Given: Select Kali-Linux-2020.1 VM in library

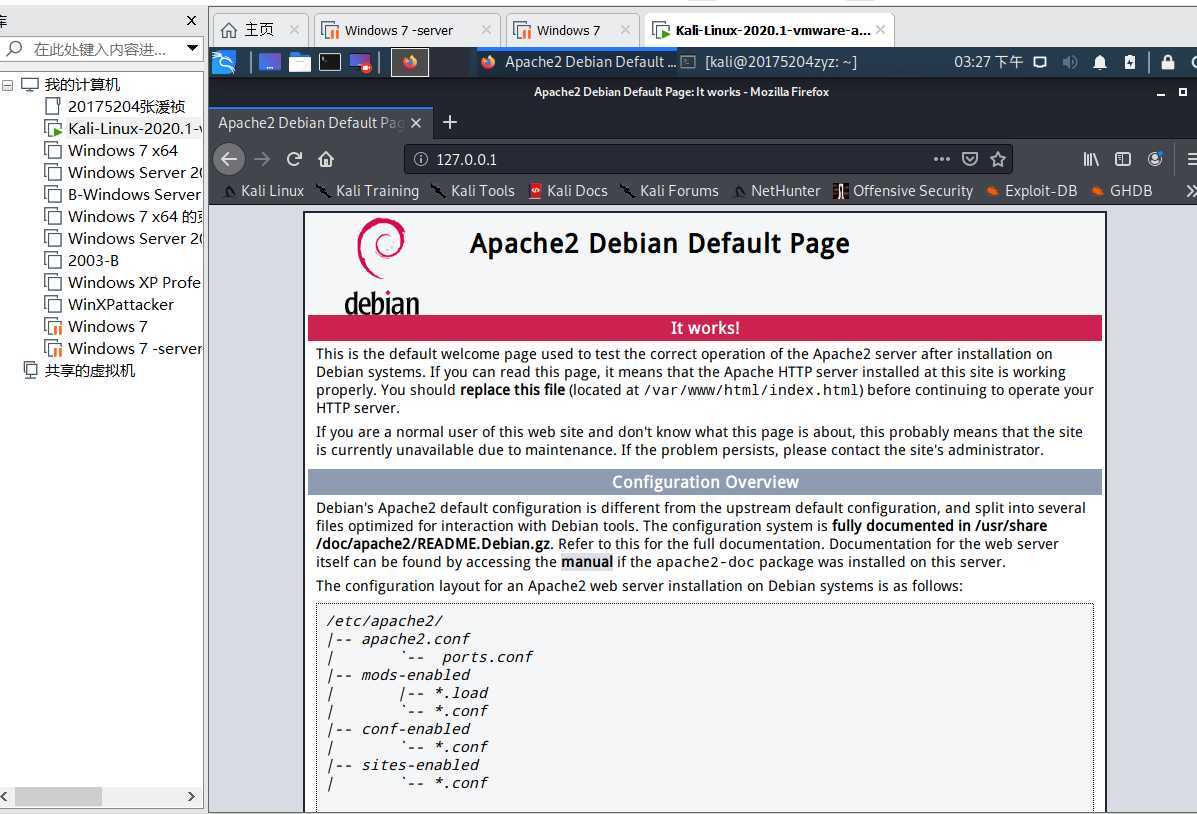Looking at the screenshot, I should coord(124,128).
